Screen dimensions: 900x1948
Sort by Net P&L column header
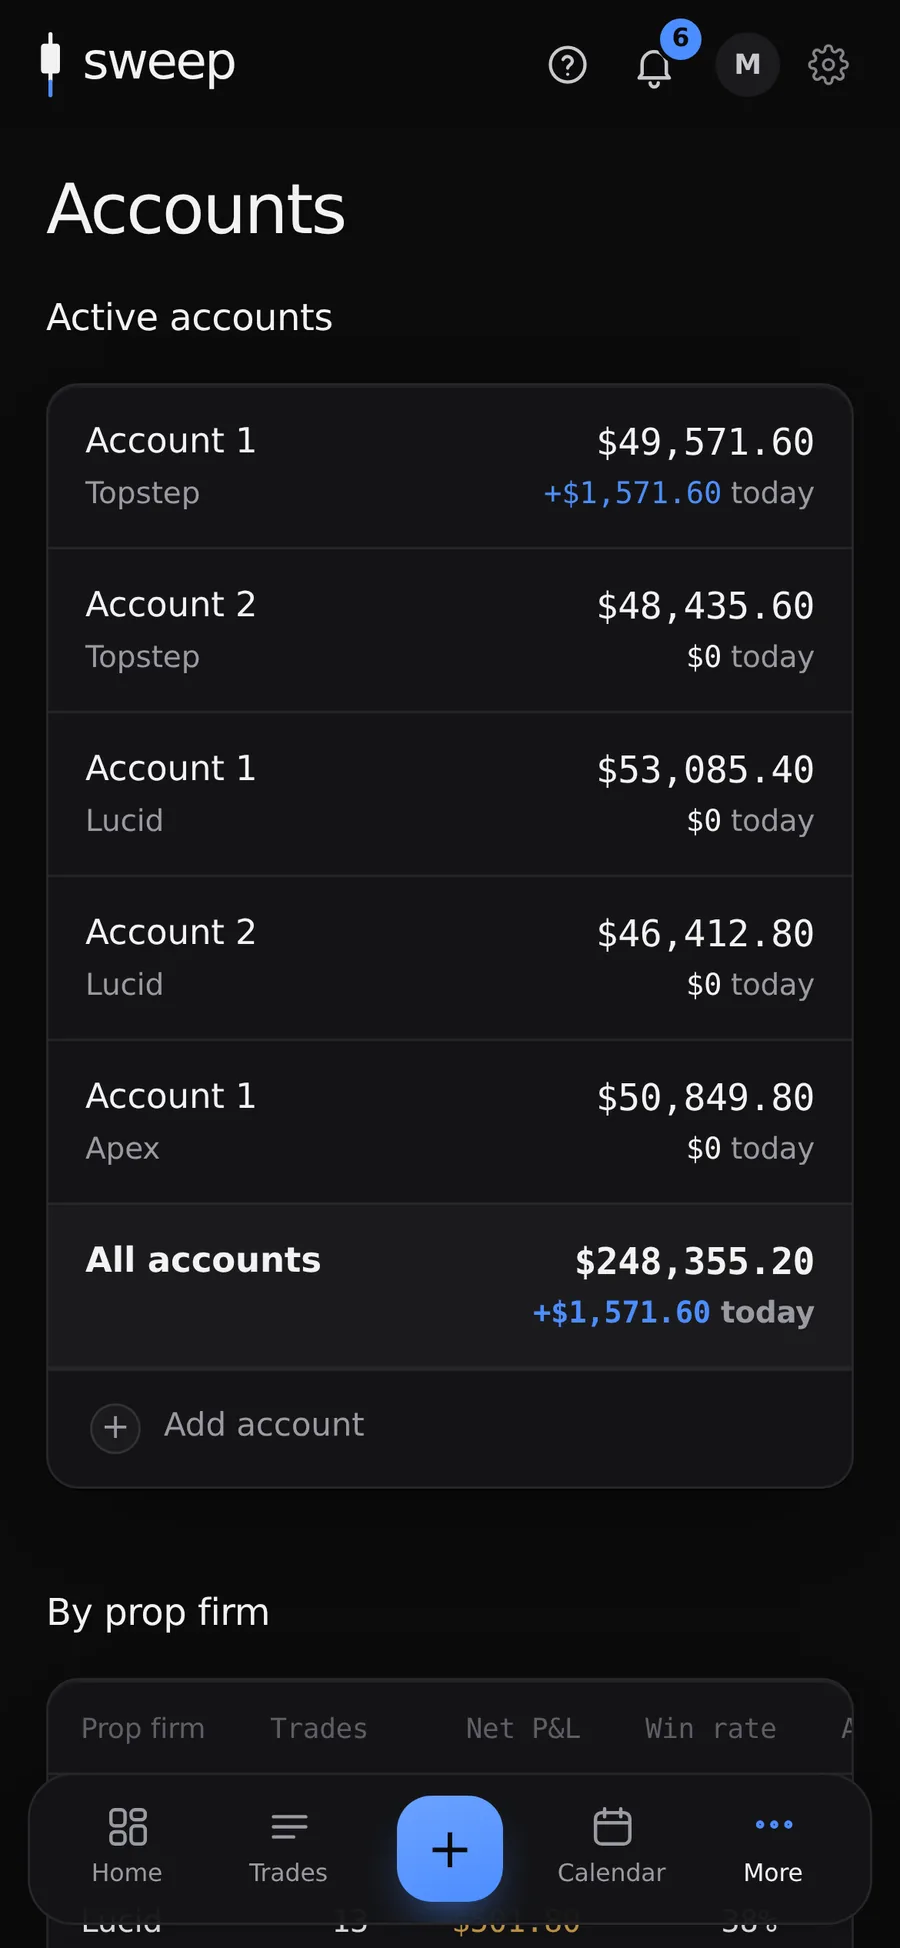click(x=523, y=1728)
